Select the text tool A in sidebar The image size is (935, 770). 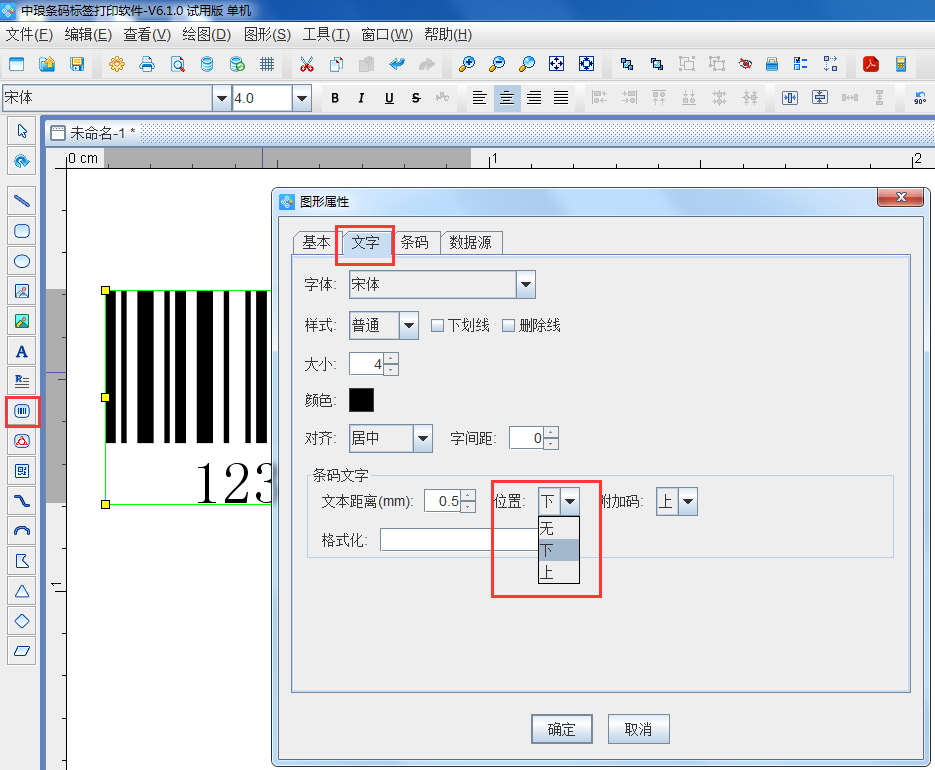21,351
